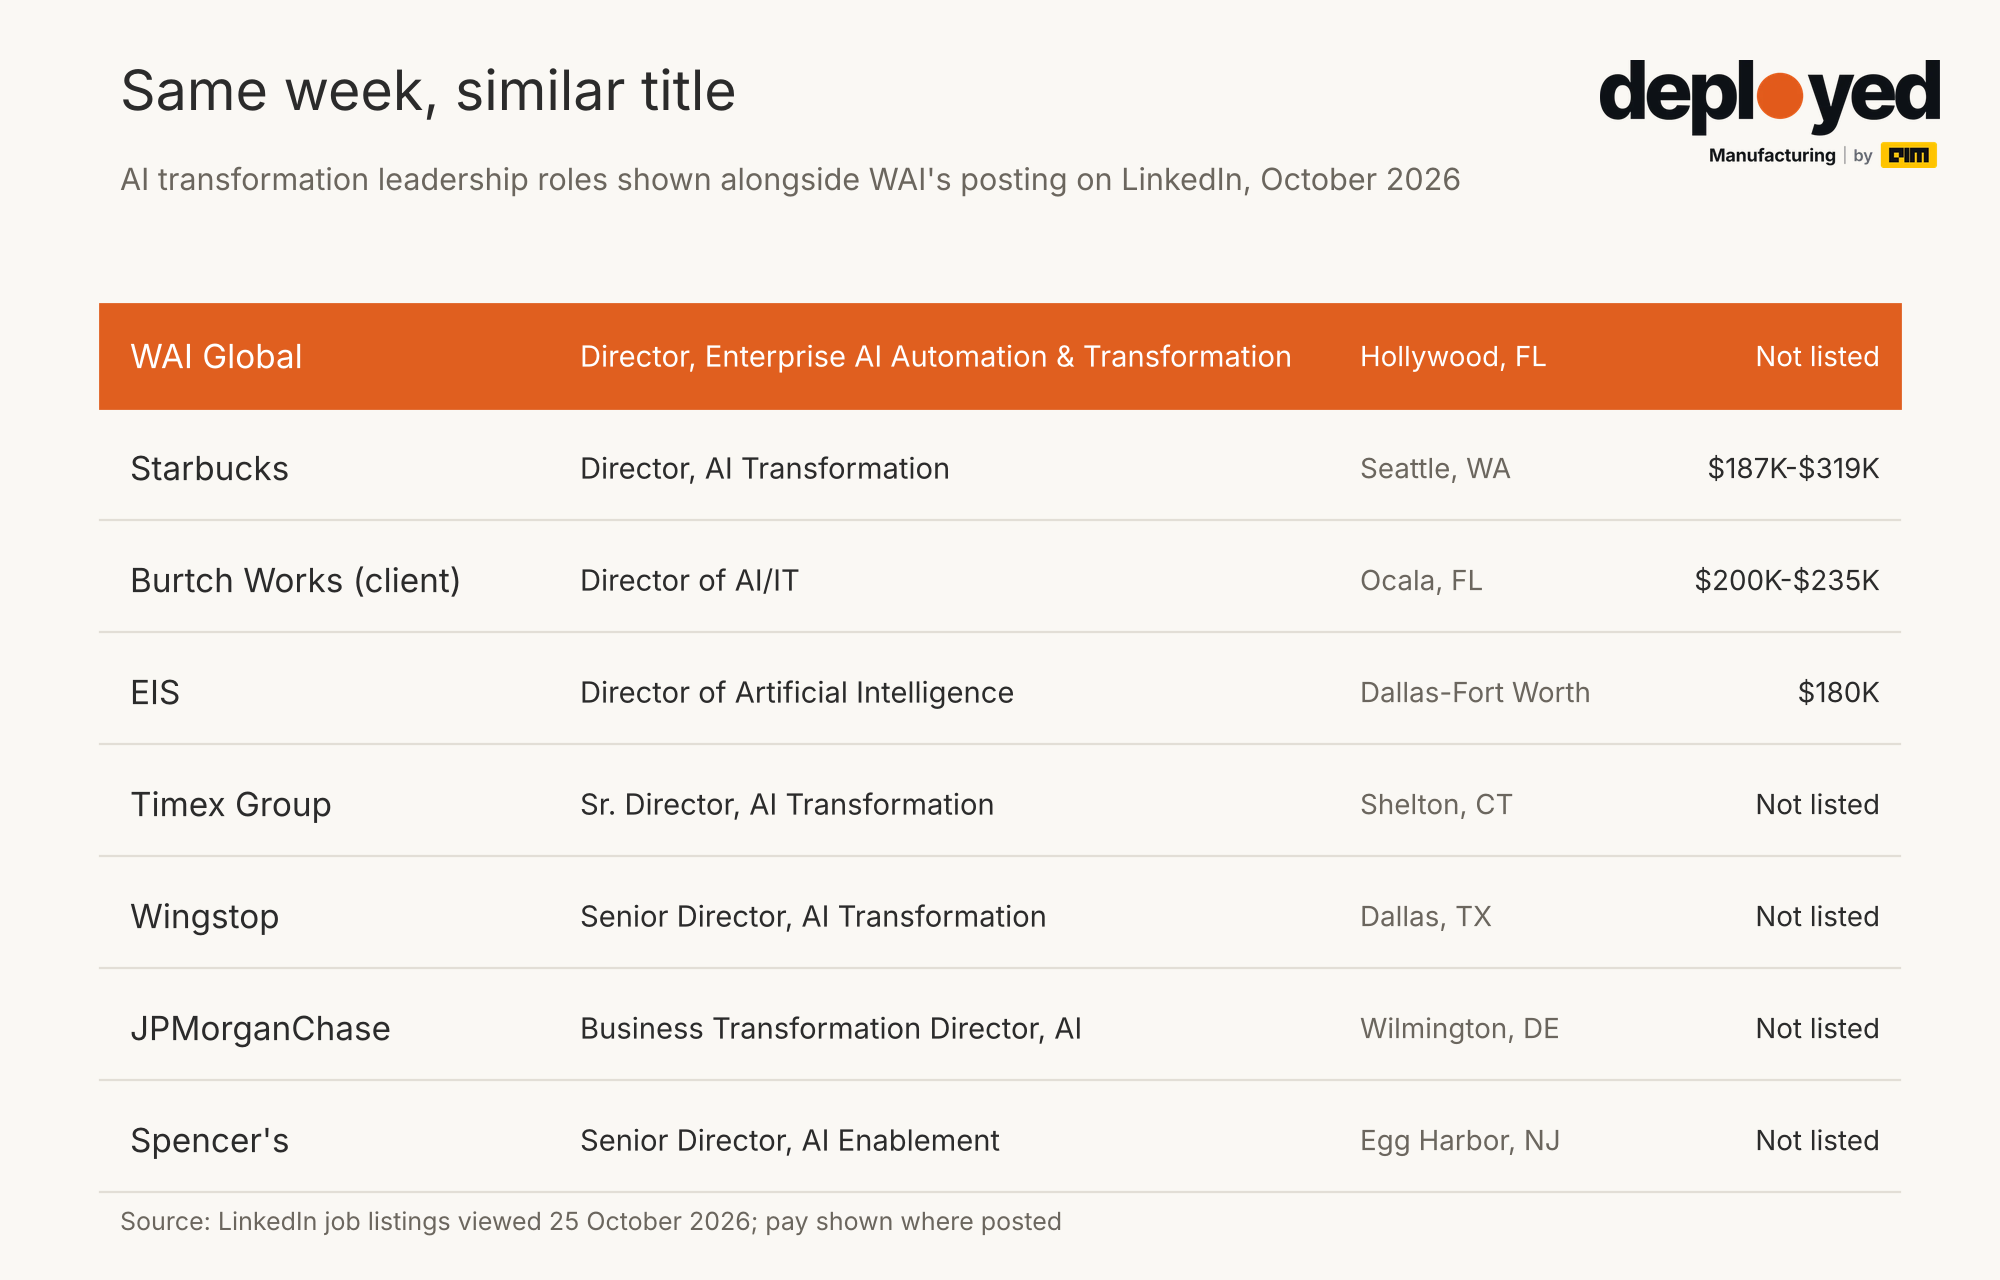Click the Dallas, TX location
This screenshot has height=1280, width=2000.
1425,917
